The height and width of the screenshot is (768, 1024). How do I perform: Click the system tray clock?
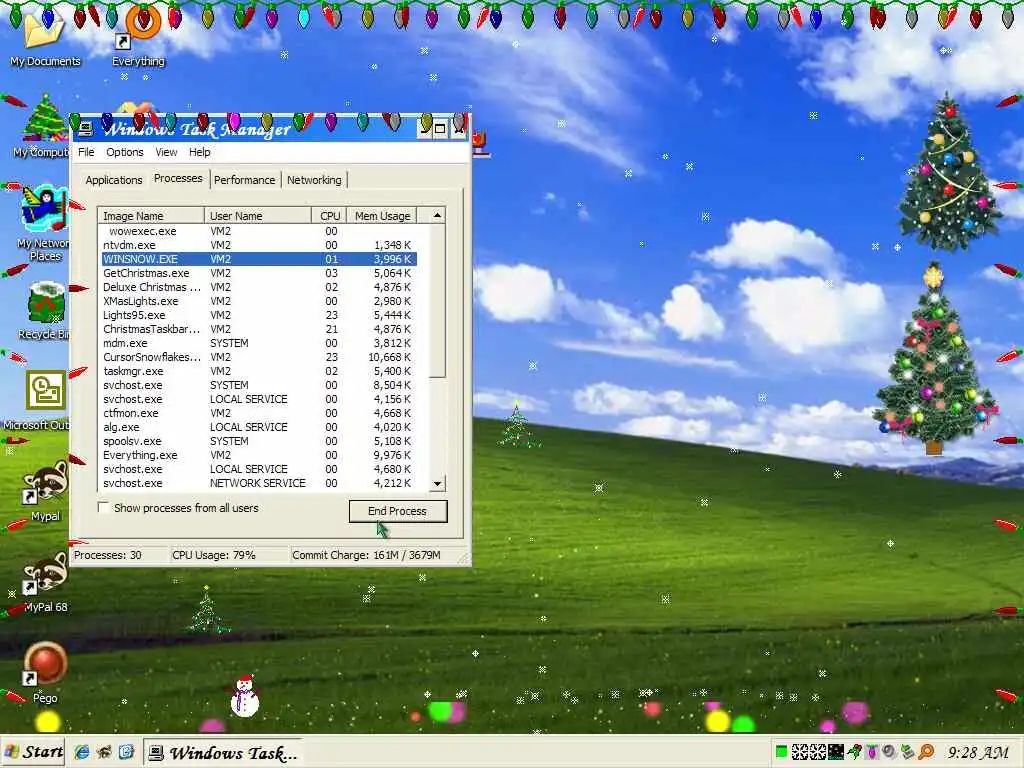click(978, 753)
